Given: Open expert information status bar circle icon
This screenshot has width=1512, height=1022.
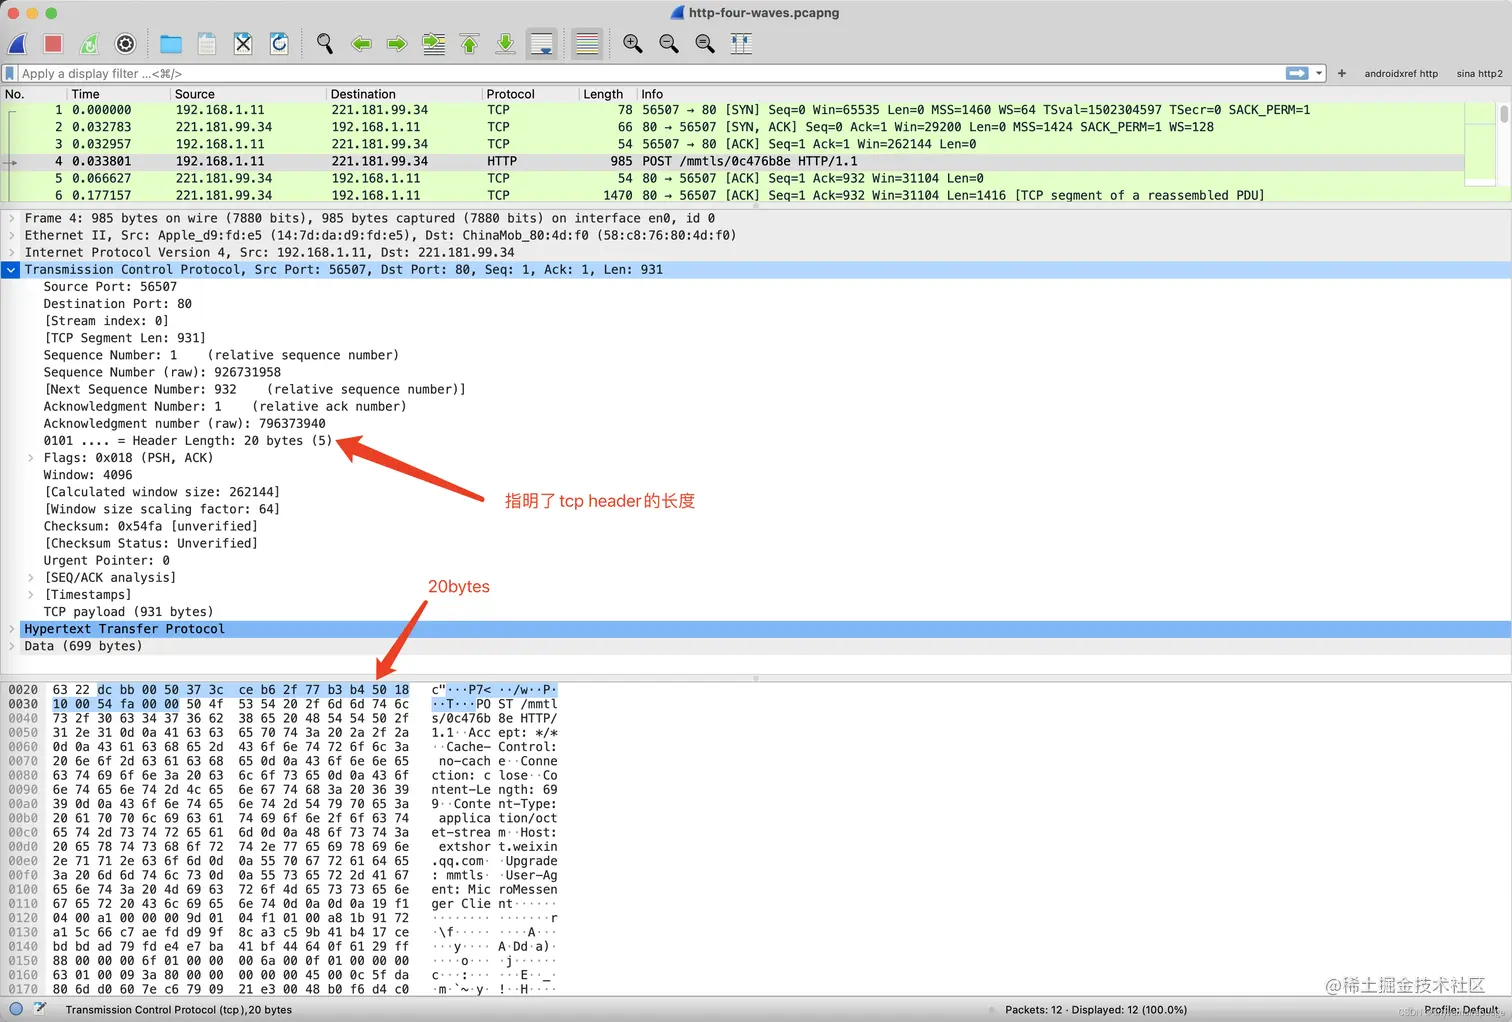Looking at the screenshot, I should (16, 1009).
